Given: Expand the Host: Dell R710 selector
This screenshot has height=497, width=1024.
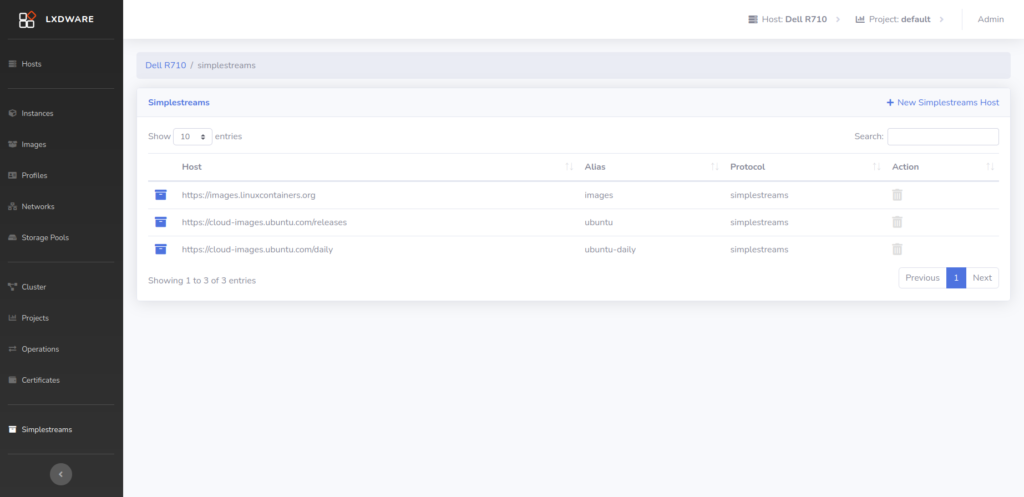Looking at the screenshot, I should tap(794, 20).
